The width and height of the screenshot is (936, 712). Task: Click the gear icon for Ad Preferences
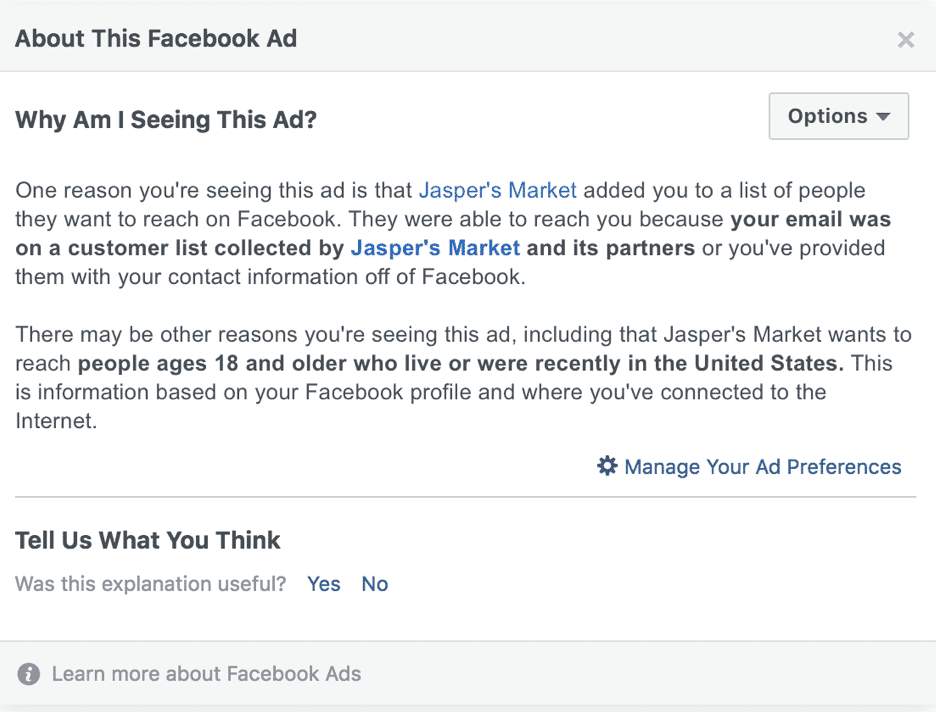(607, 466)
